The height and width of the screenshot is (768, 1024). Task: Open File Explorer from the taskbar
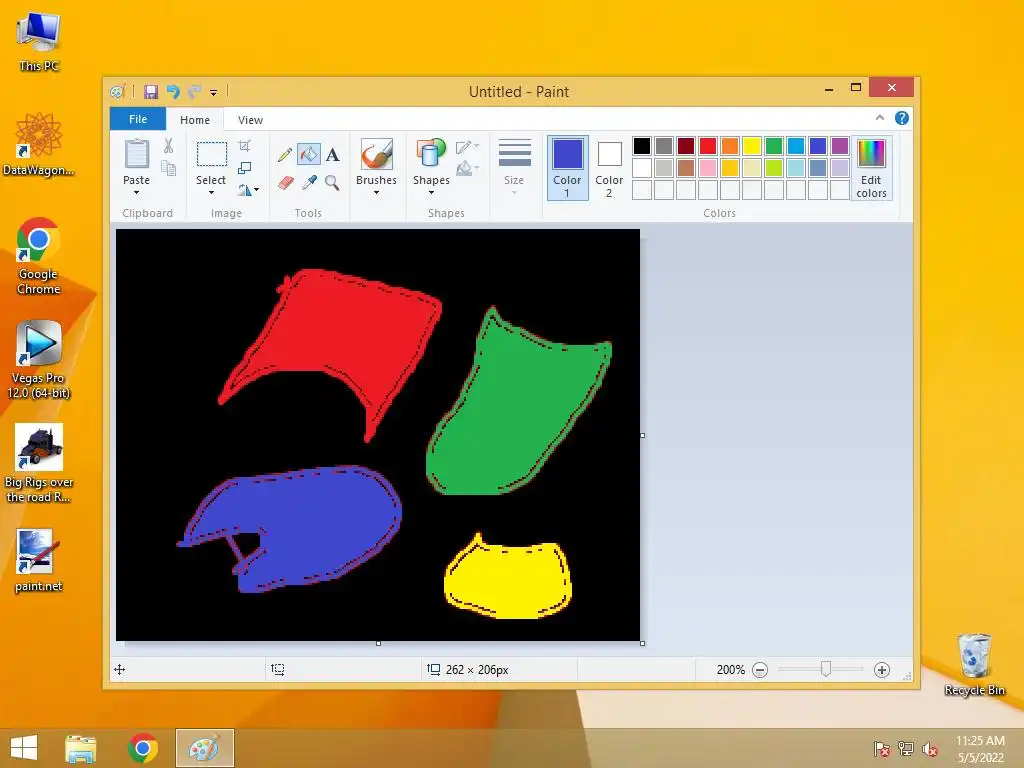click(81, 748)
